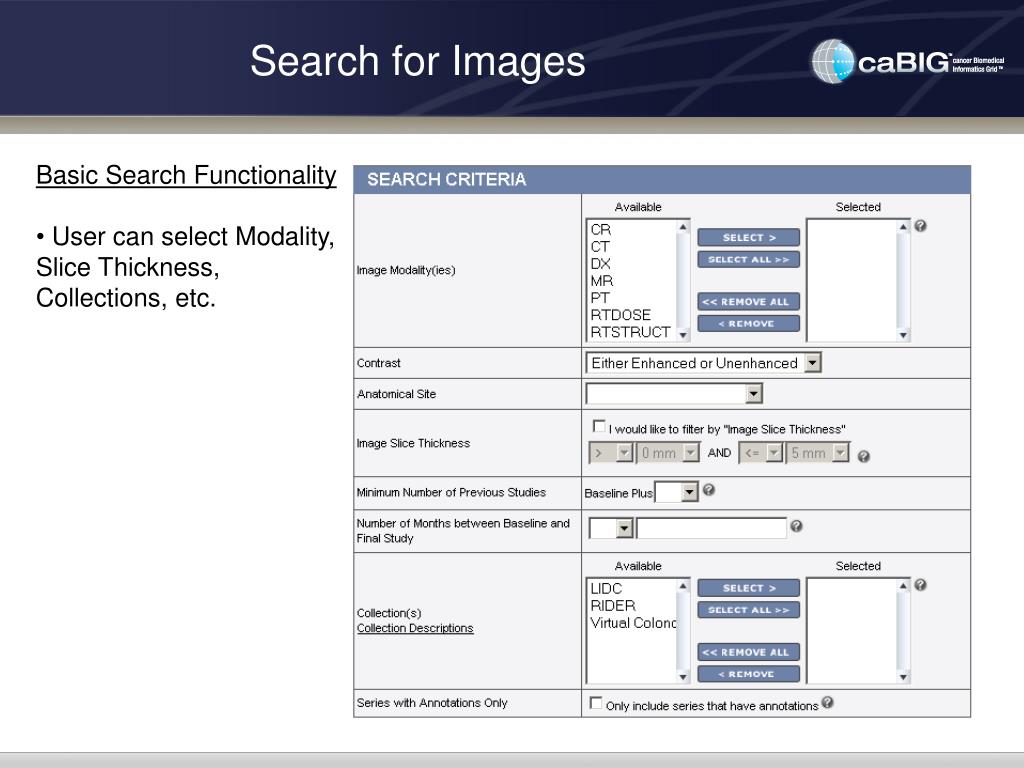
Task: Open help icon for Collection(s) lists
Action: [920, 584]
